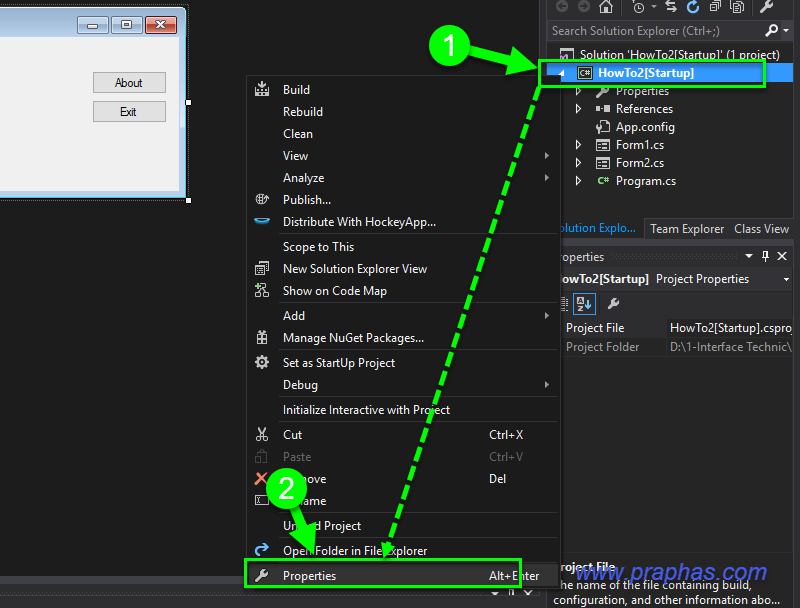Select HowTo2[Startup] project in tree
800x608 pixels.
pyautogui.click(x=645, y=73)
